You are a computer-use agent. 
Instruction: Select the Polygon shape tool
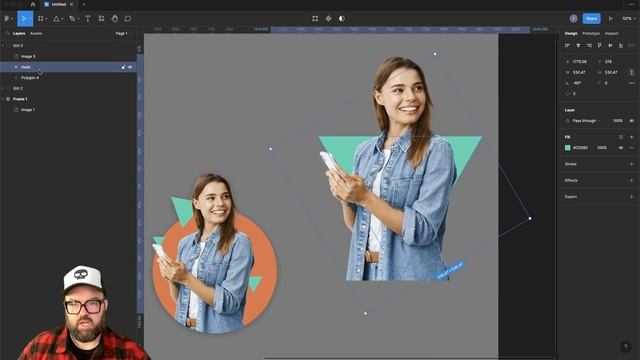click(x=56, y=19)
